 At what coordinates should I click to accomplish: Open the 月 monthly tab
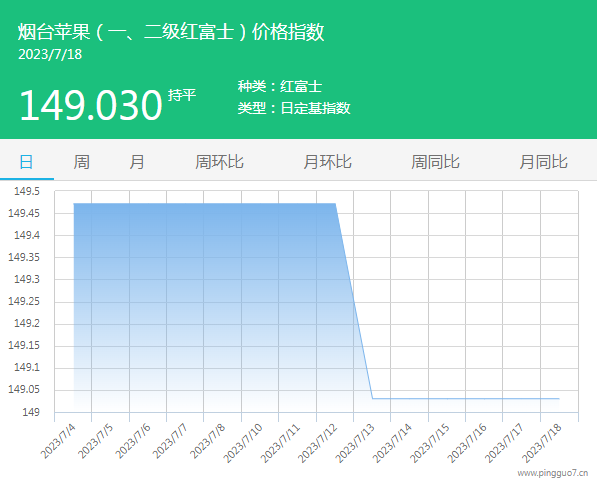pos(137,162)
